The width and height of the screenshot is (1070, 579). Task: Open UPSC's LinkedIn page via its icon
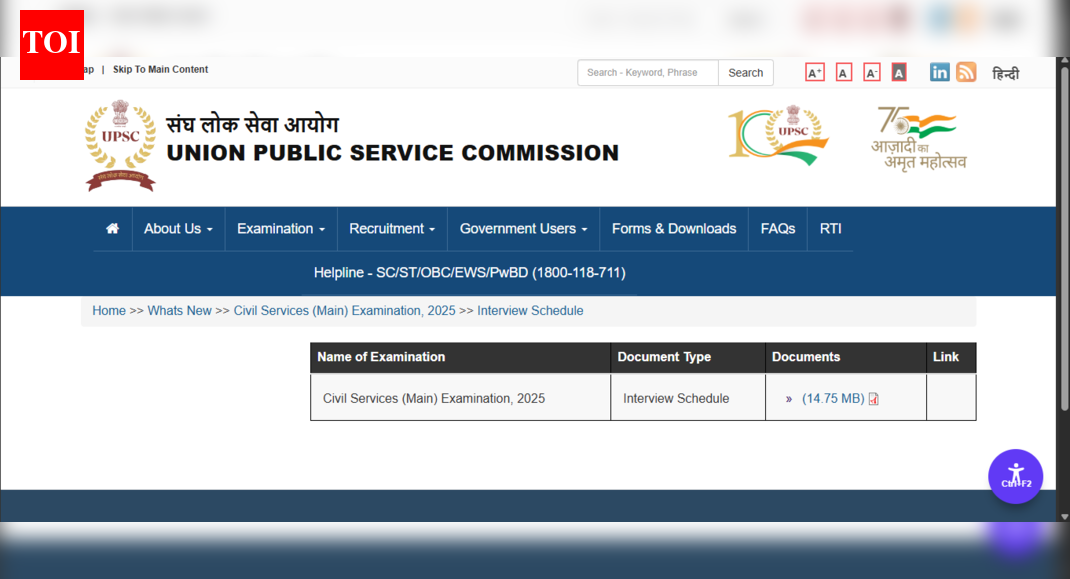pyautogui.click(x=939, y=72)
